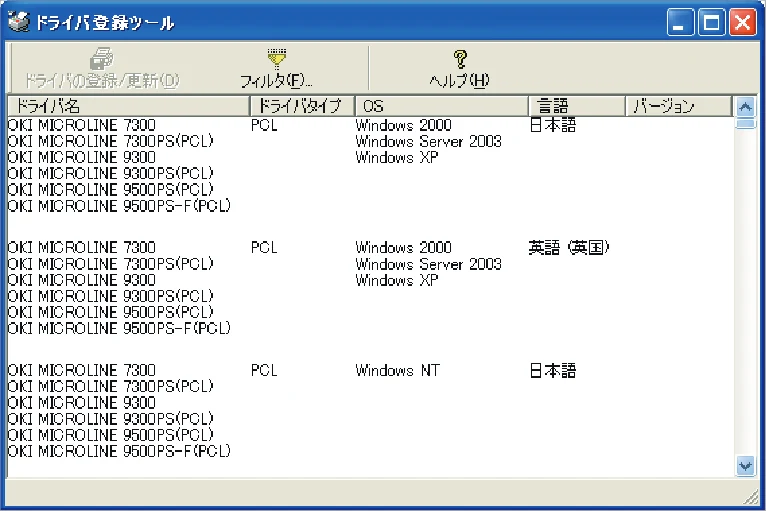Viewport: 766px width, 511px height.
Task: Minimize the ドライバ登録ツール window
Action: pos(680,22)
